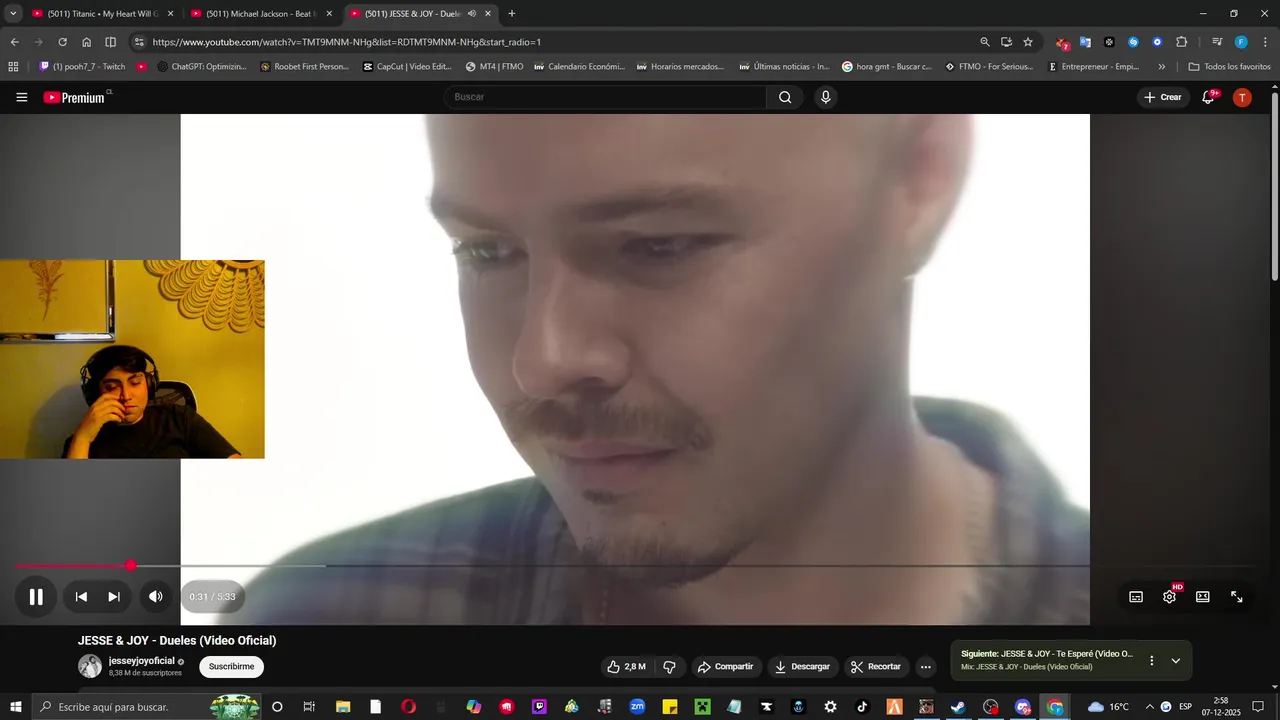Screen dimensions: 1280x720
Task: Open the pooh7_7 Twitch bookmark
Action: point(82,67)
